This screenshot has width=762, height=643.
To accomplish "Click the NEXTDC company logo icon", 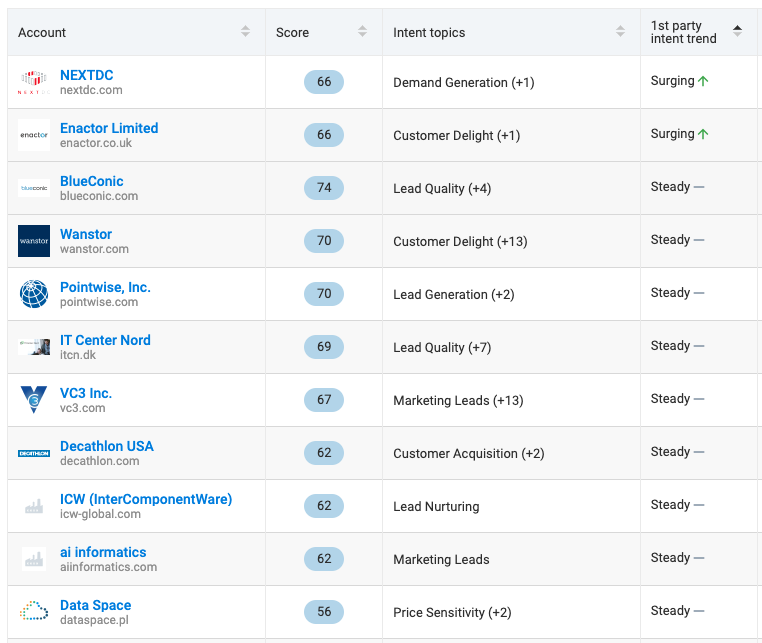I will tap(33, 82).
